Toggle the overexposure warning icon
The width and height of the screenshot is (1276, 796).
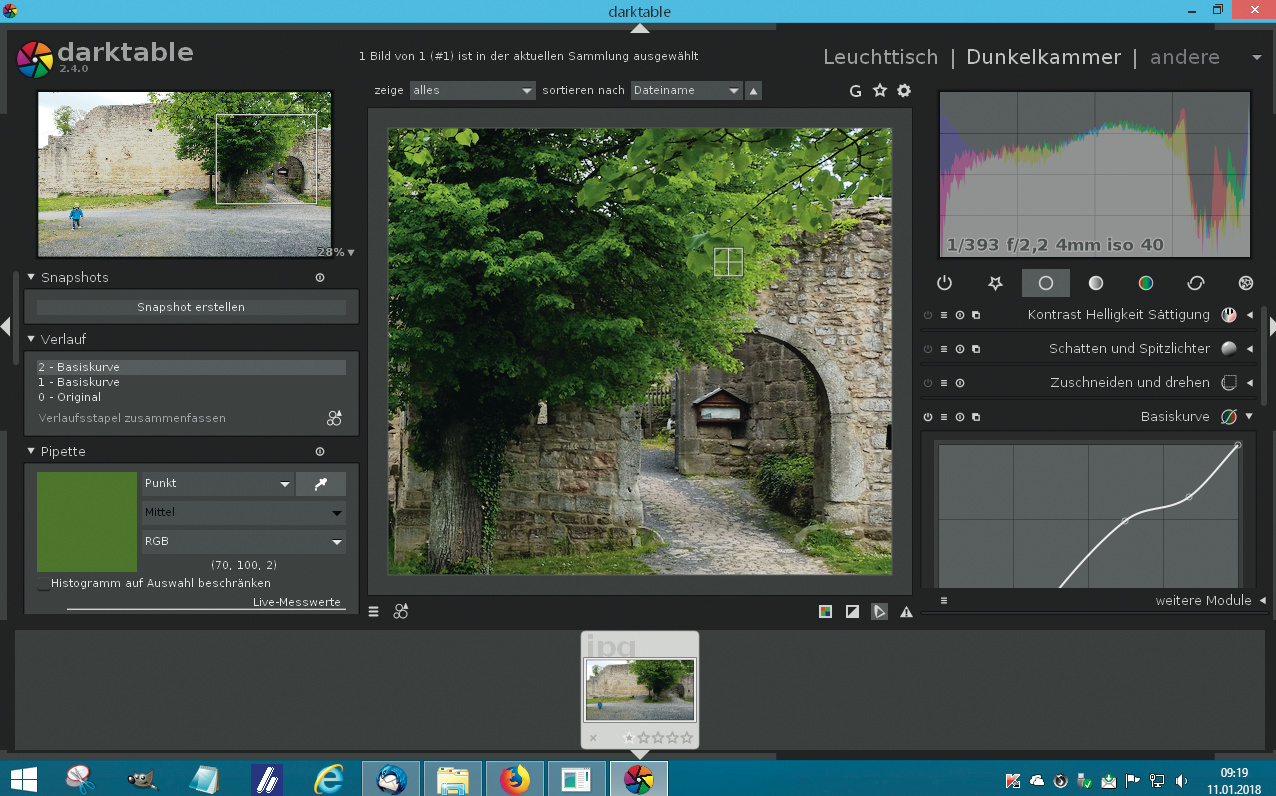pyautogui.click(x=852, y=612)
